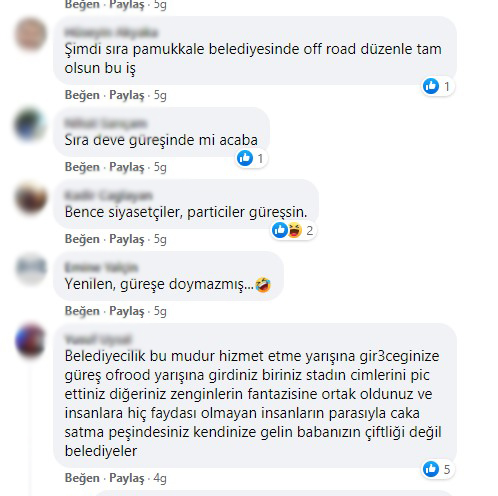The height and width of the screenshot is (496, 498).
Task: Click like reaction icon showing 5 likes
Action: point(431,469)
